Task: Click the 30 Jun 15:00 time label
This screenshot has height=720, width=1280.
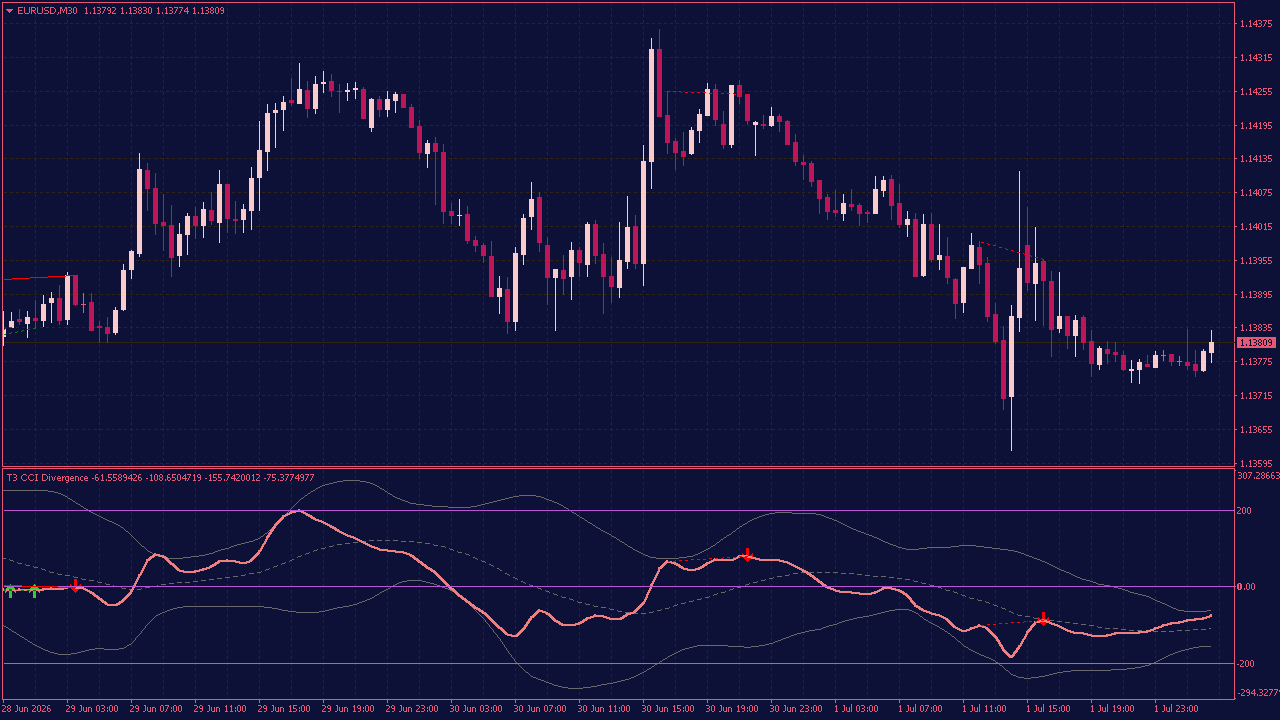Action: point(668,708)
